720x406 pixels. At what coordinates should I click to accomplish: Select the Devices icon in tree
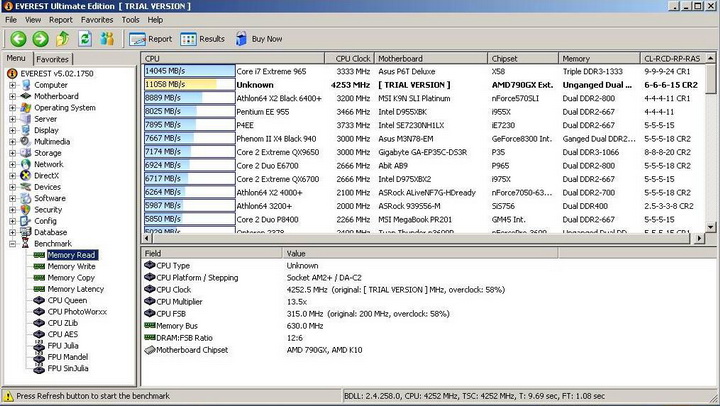[x=26, y=187]
